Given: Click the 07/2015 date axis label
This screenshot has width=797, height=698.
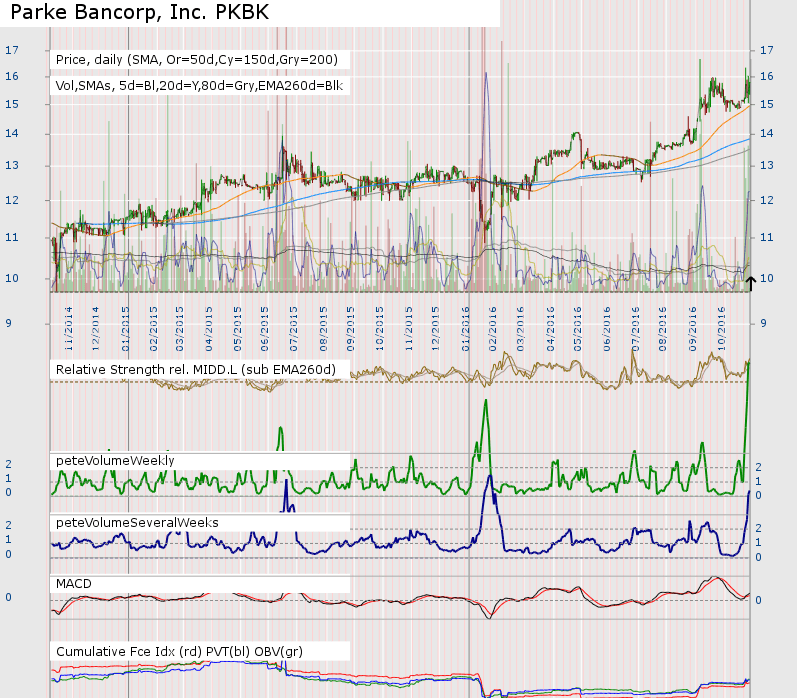Looking at the screenshot, I should coord(293,329).
